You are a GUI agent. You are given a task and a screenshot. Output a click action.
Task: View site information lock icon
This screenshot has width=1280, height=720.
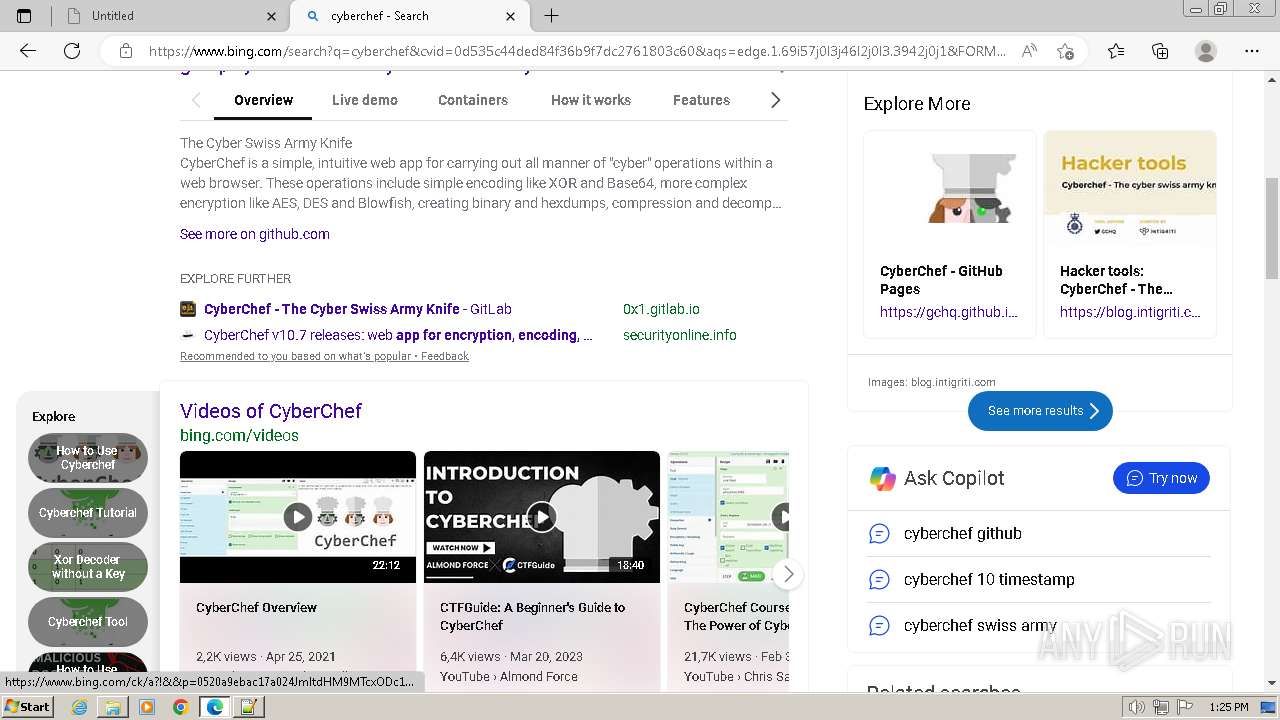point(126,51)
